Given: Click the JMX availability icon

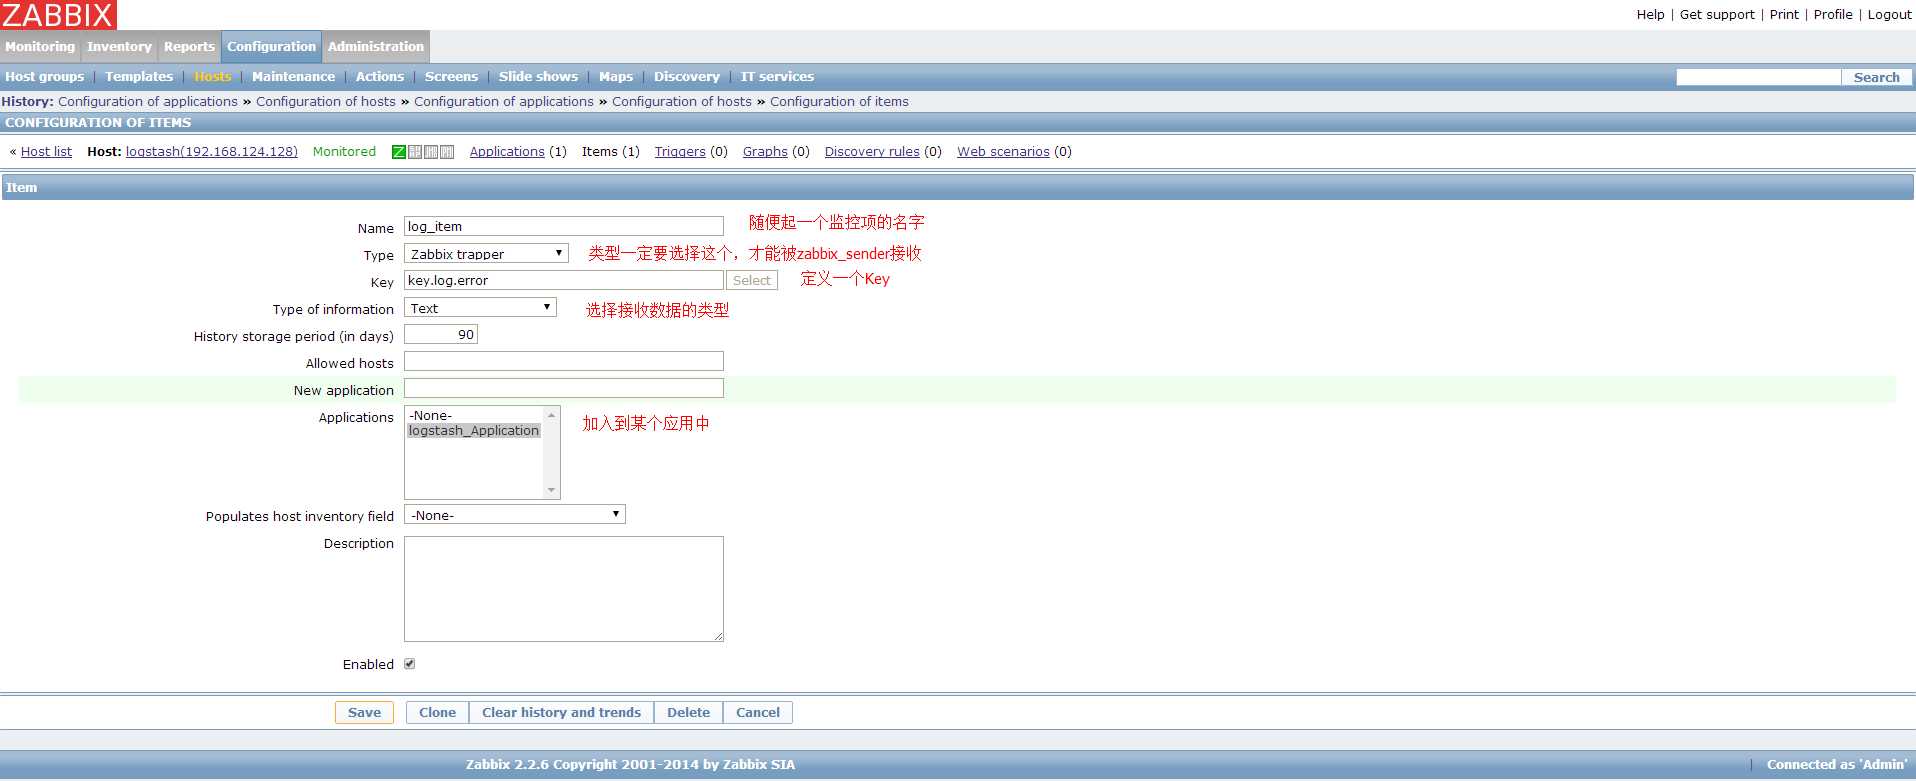Looking at the screenshot, I should pyautogui.click(x=431, y=152).
